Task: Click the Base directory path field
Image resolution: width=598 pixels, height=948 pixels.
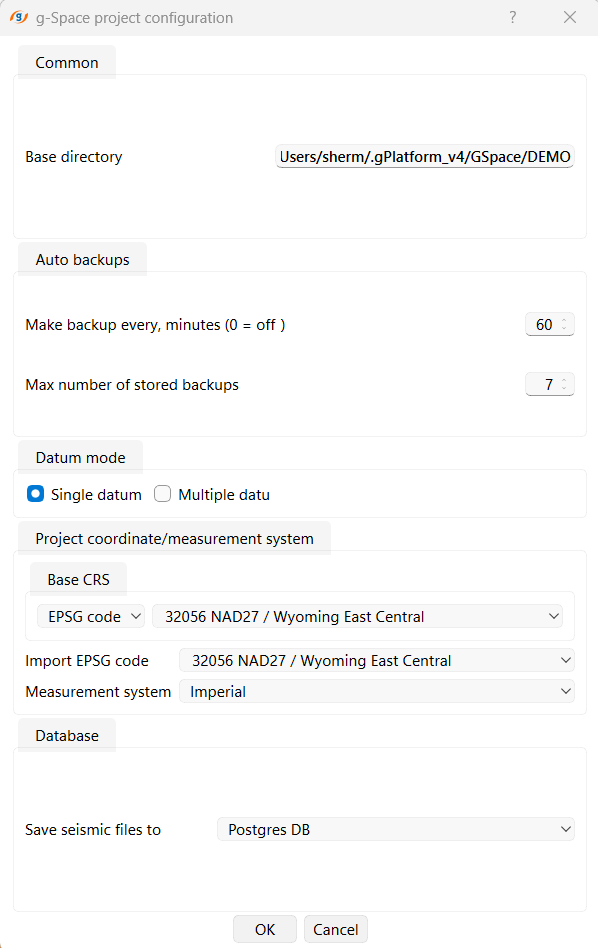Action: click(424, 157)
